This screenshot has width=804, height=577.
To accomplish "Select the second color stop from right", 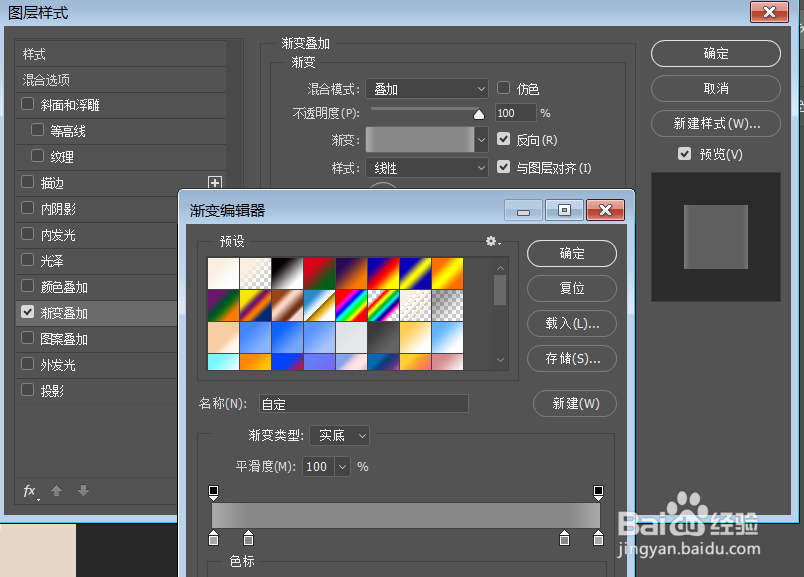I will click(x=564, y=538).
